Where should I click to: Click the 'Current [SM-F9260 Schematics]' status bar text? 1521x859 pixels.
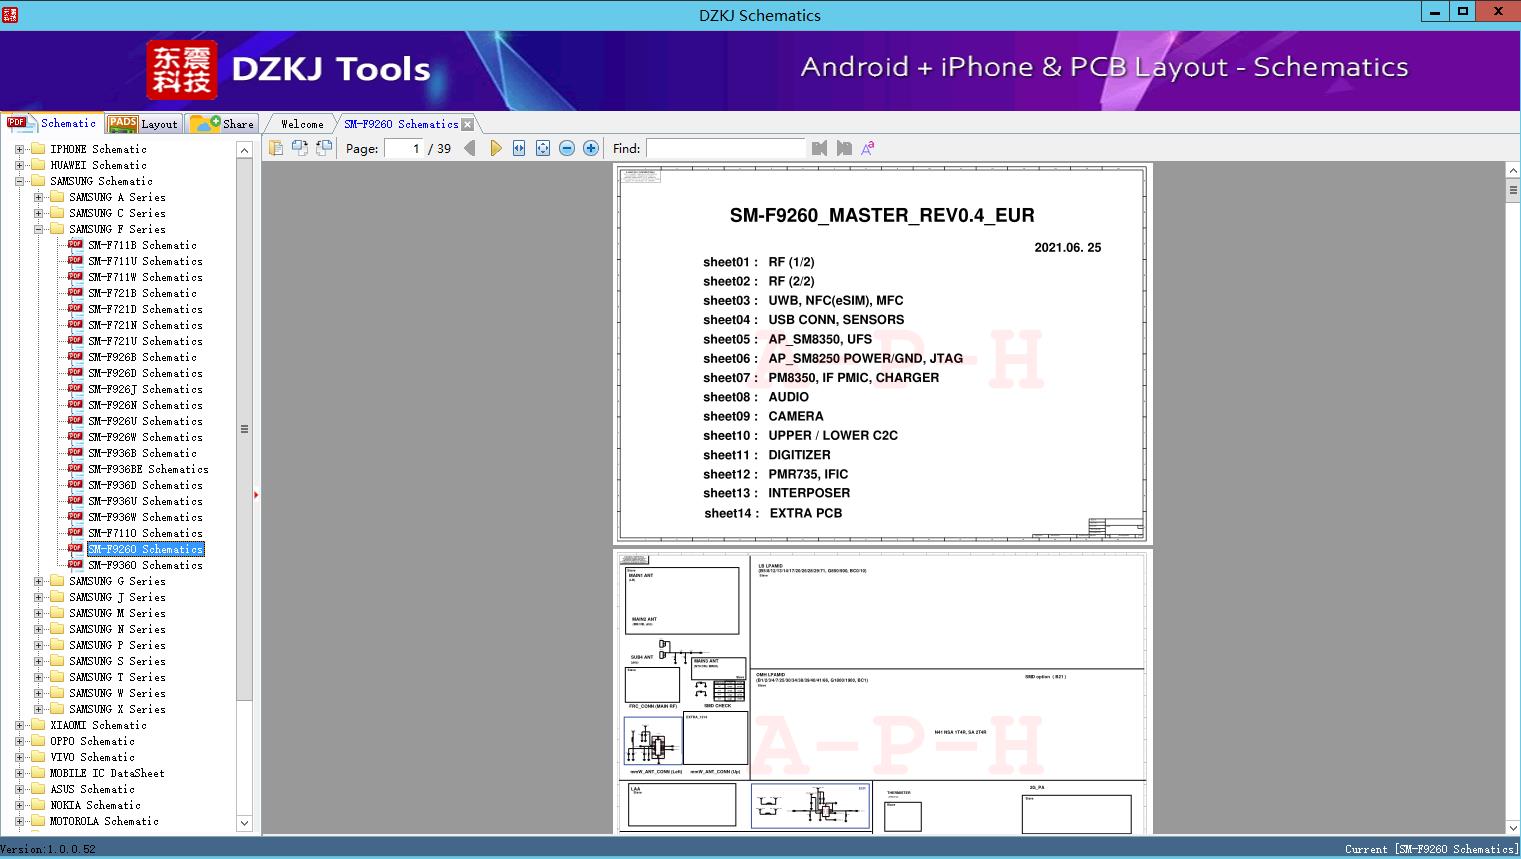click(x=1430, y=849)
